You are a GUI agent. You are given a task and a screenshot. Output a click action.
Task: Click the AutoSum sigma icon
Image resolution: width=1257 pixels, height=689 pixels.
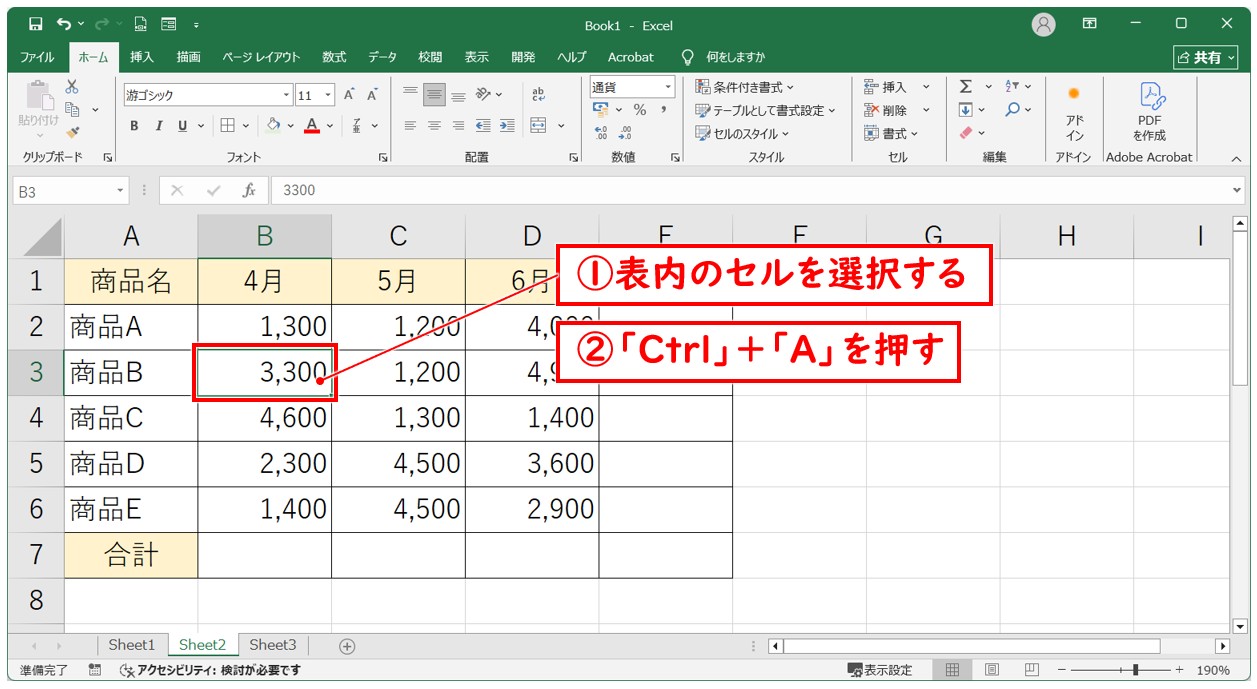click(x=965, y=87)
